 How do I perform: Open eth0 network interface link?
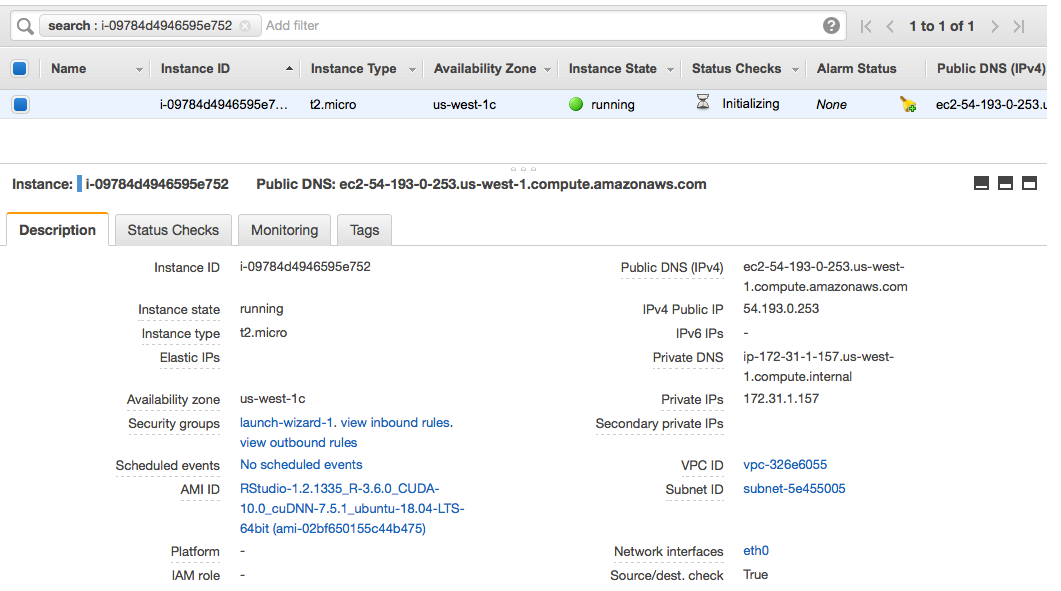click(756, 550)
